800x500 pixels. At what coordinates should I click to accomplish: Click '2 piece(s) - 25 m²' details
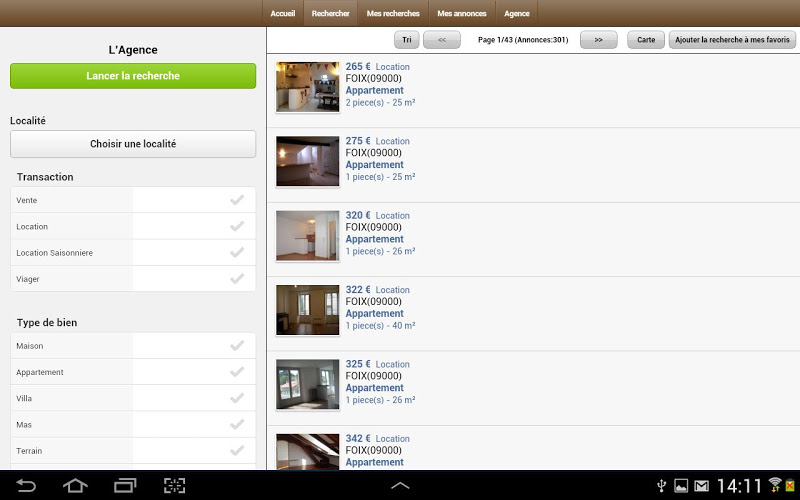tap(380, 103)
